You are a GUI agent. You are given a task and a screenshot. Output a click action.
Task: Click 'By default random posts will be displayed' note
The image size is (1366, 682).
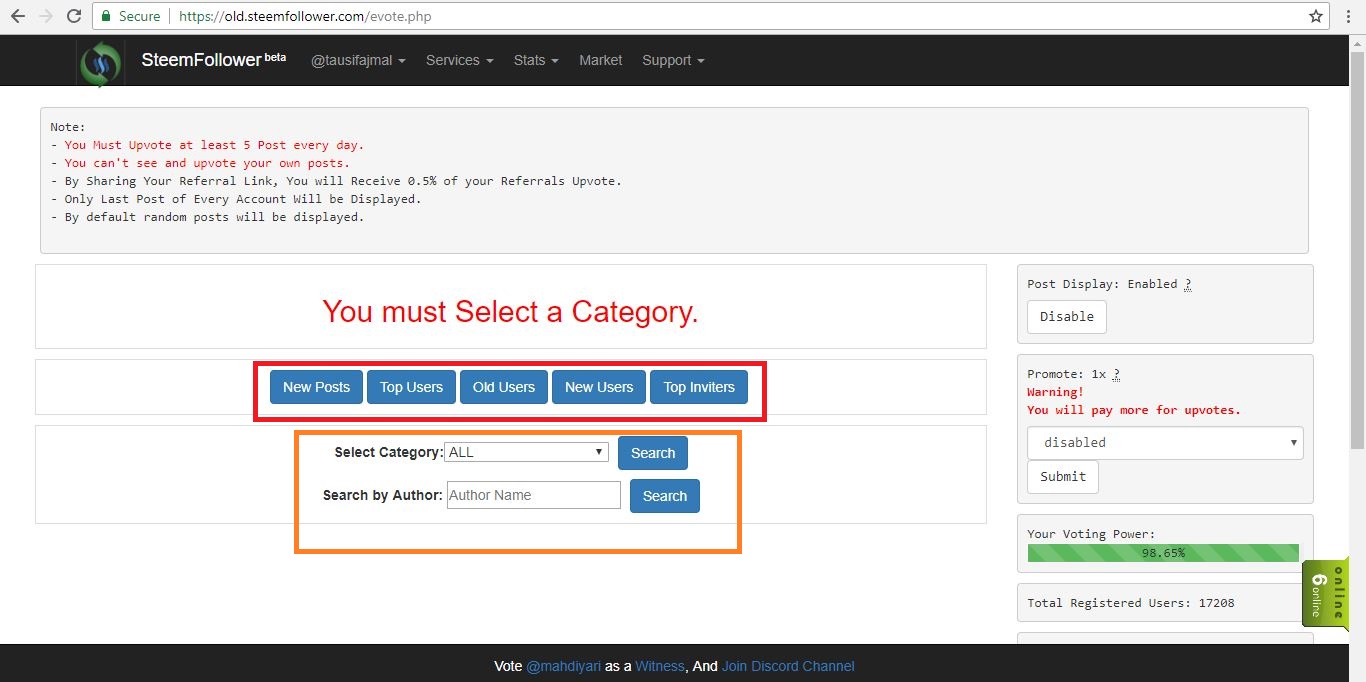(x=214, y=217)
